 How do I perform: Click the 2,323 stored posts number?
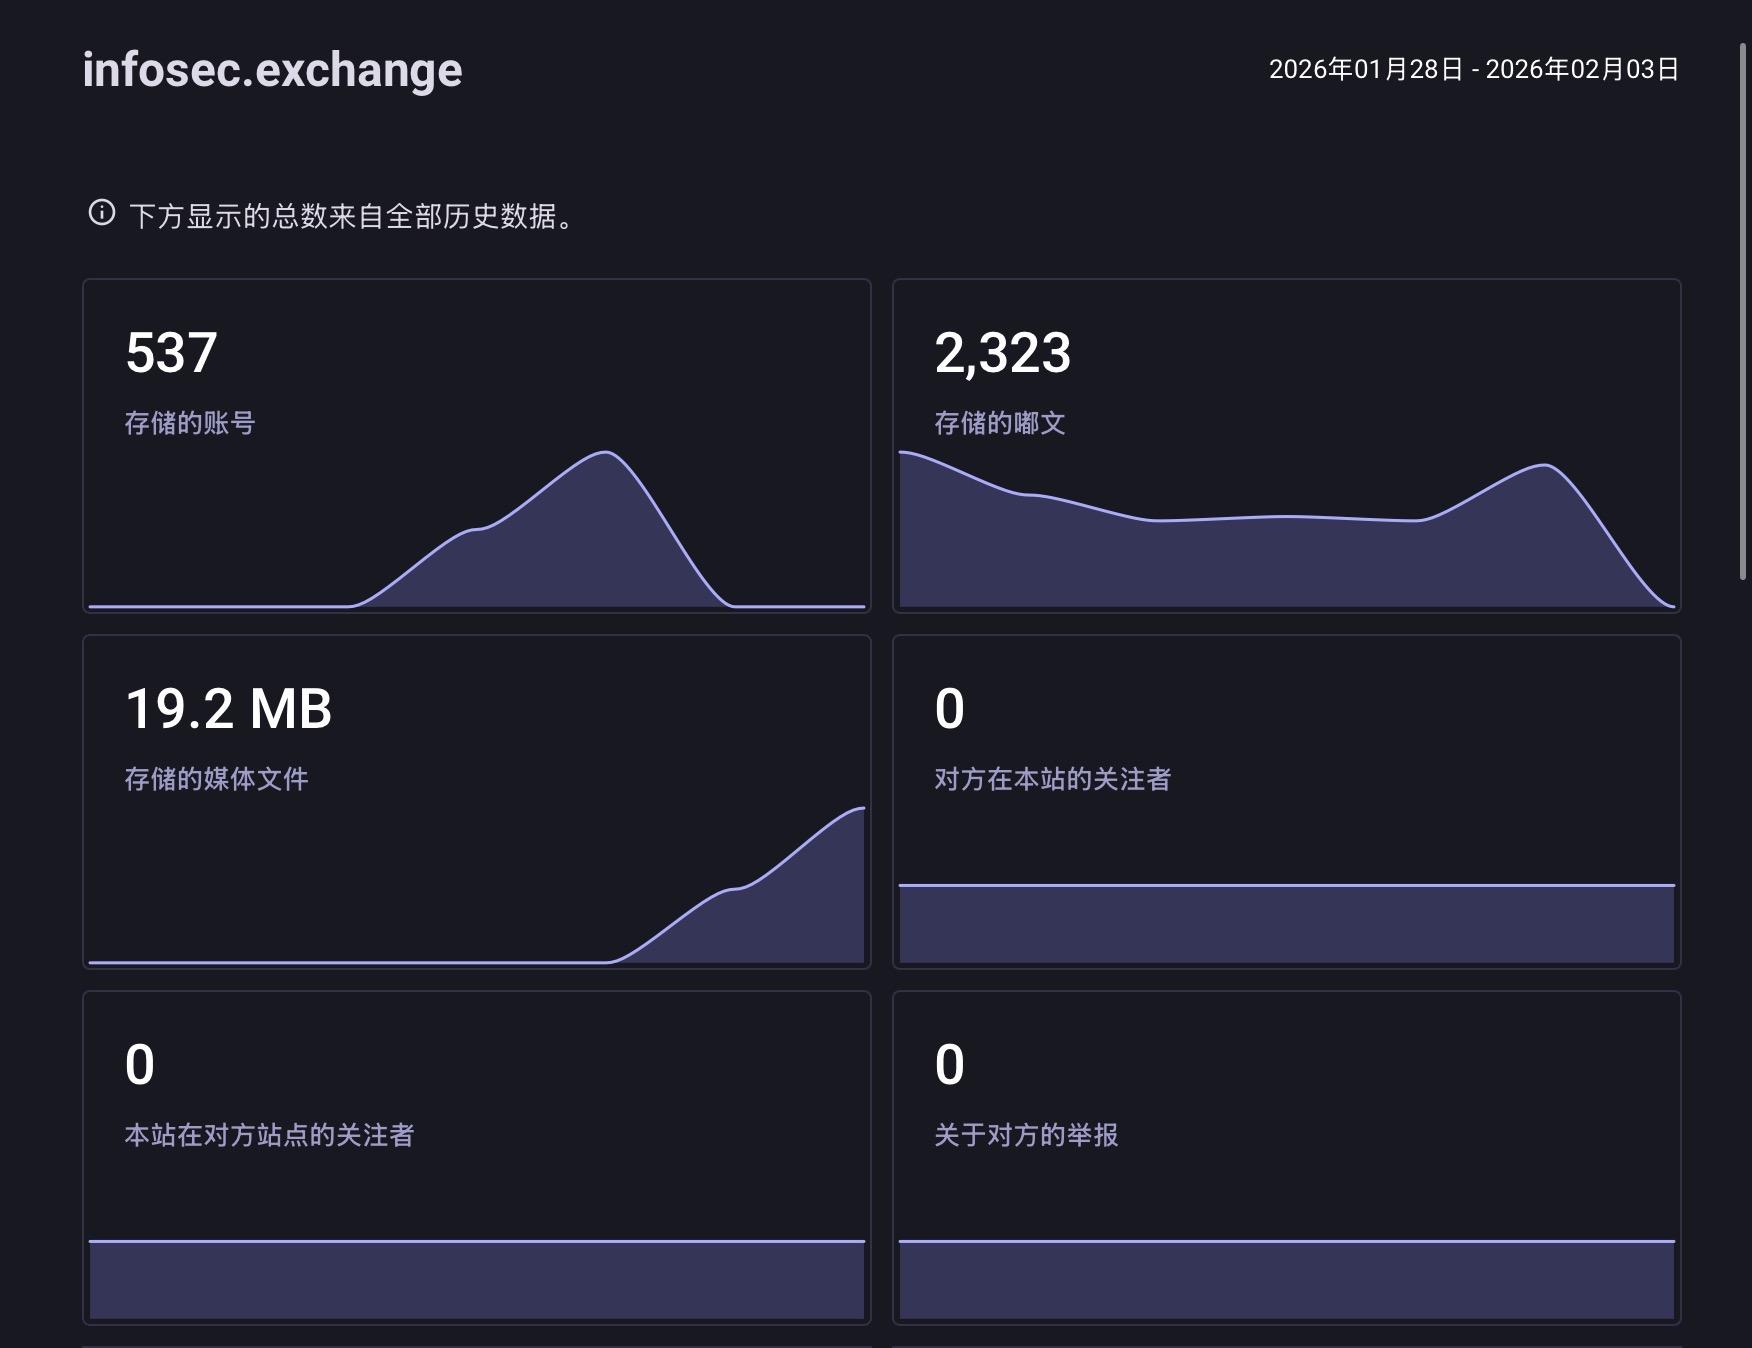tap(1002, 353)
